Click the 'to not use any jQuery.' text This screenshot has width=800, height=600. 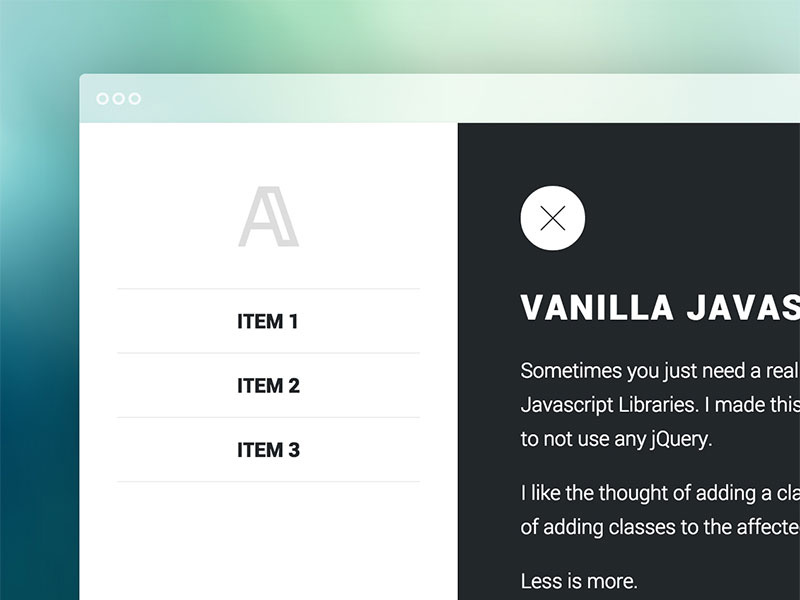616,440
